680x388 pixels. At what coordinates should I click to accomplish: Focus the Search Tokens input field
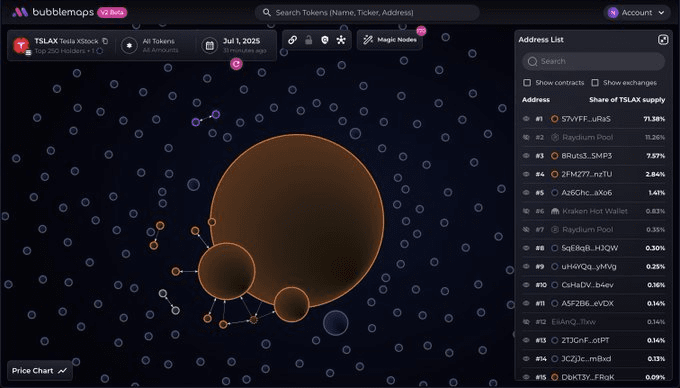click(x=367, y=13)
